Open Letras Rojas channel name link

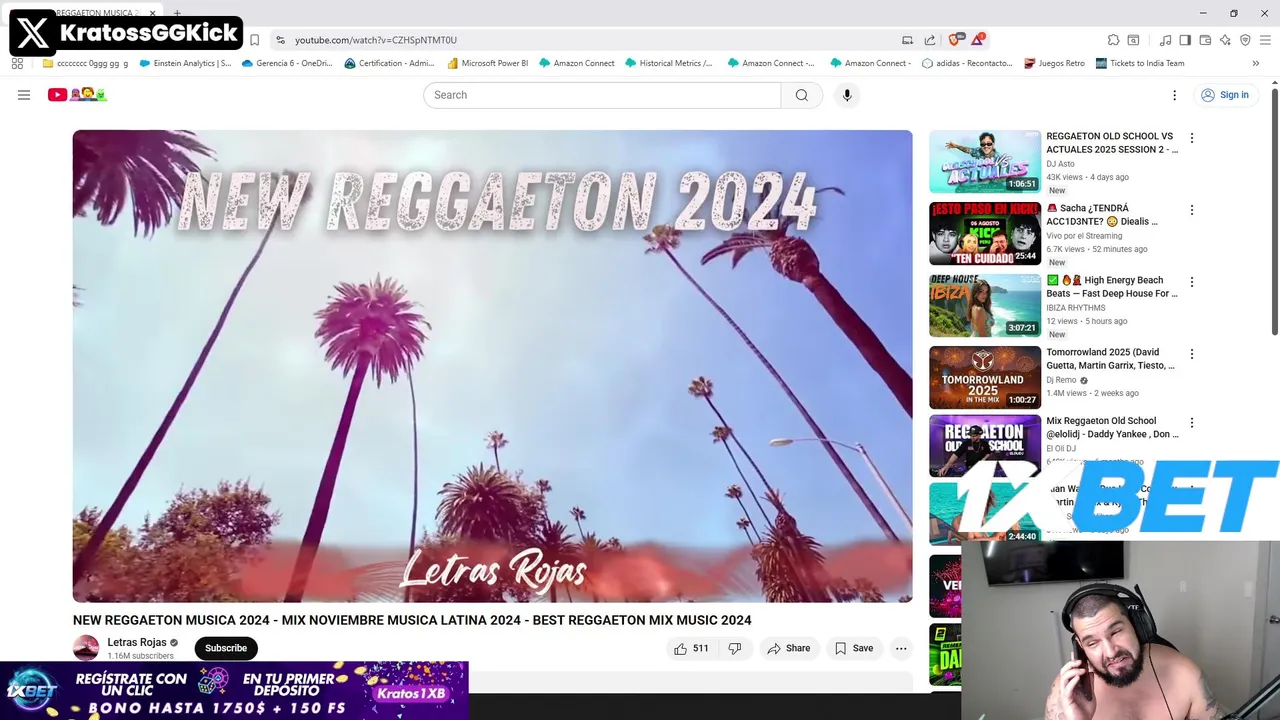137,642
